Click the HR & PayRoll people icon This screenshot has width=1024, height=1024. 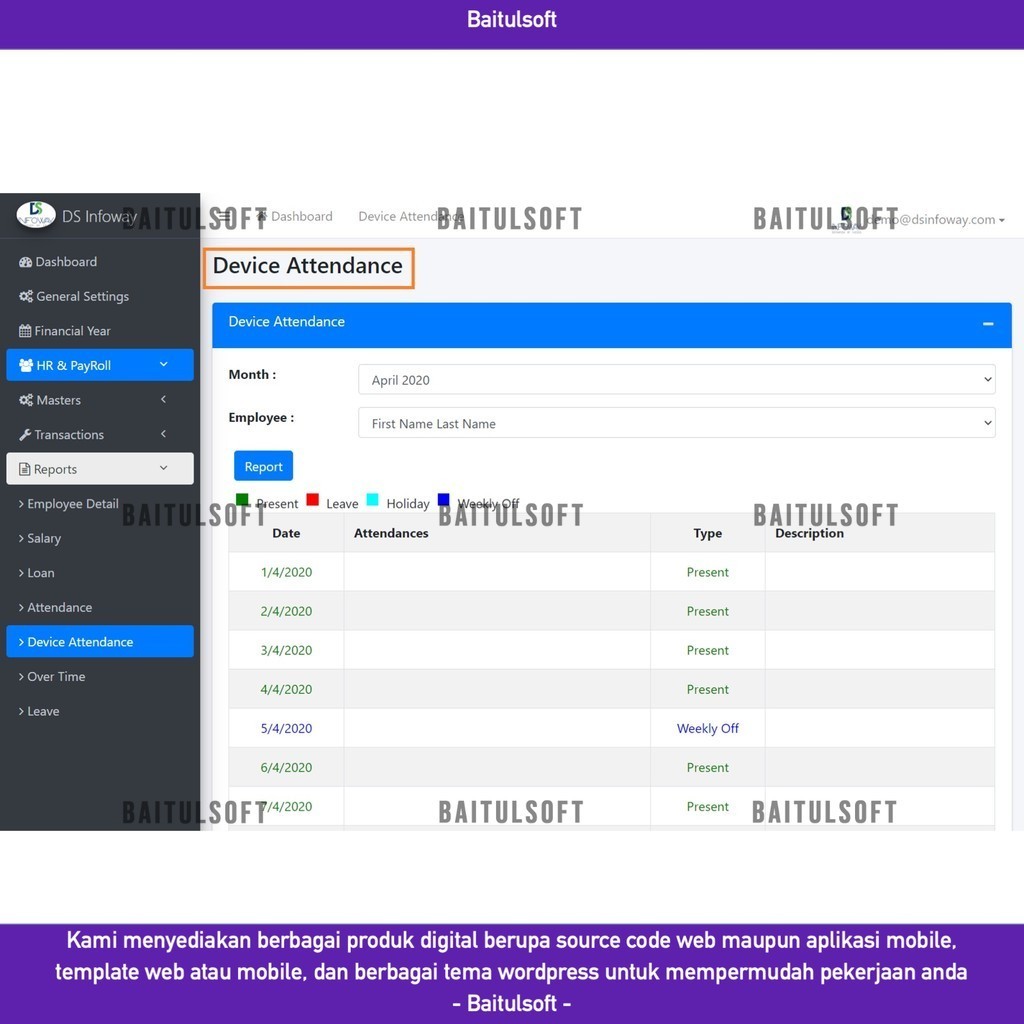coord(26,366)
